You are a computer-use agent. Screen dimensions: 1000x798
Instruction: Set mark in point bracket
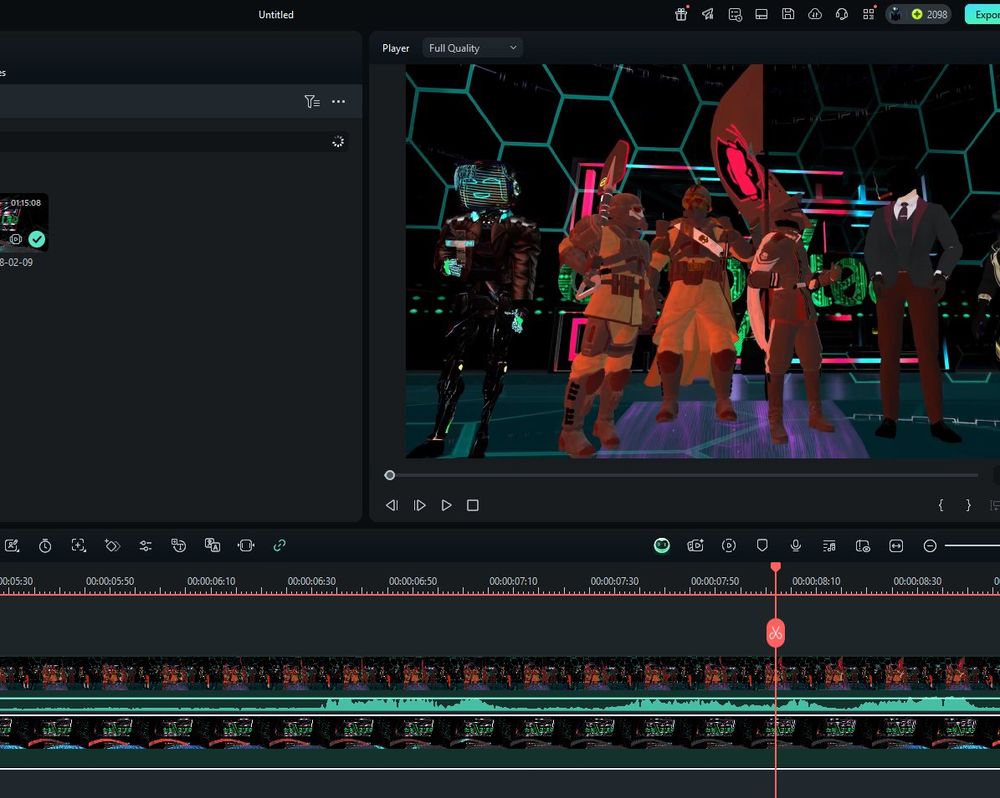coord(941,505)
